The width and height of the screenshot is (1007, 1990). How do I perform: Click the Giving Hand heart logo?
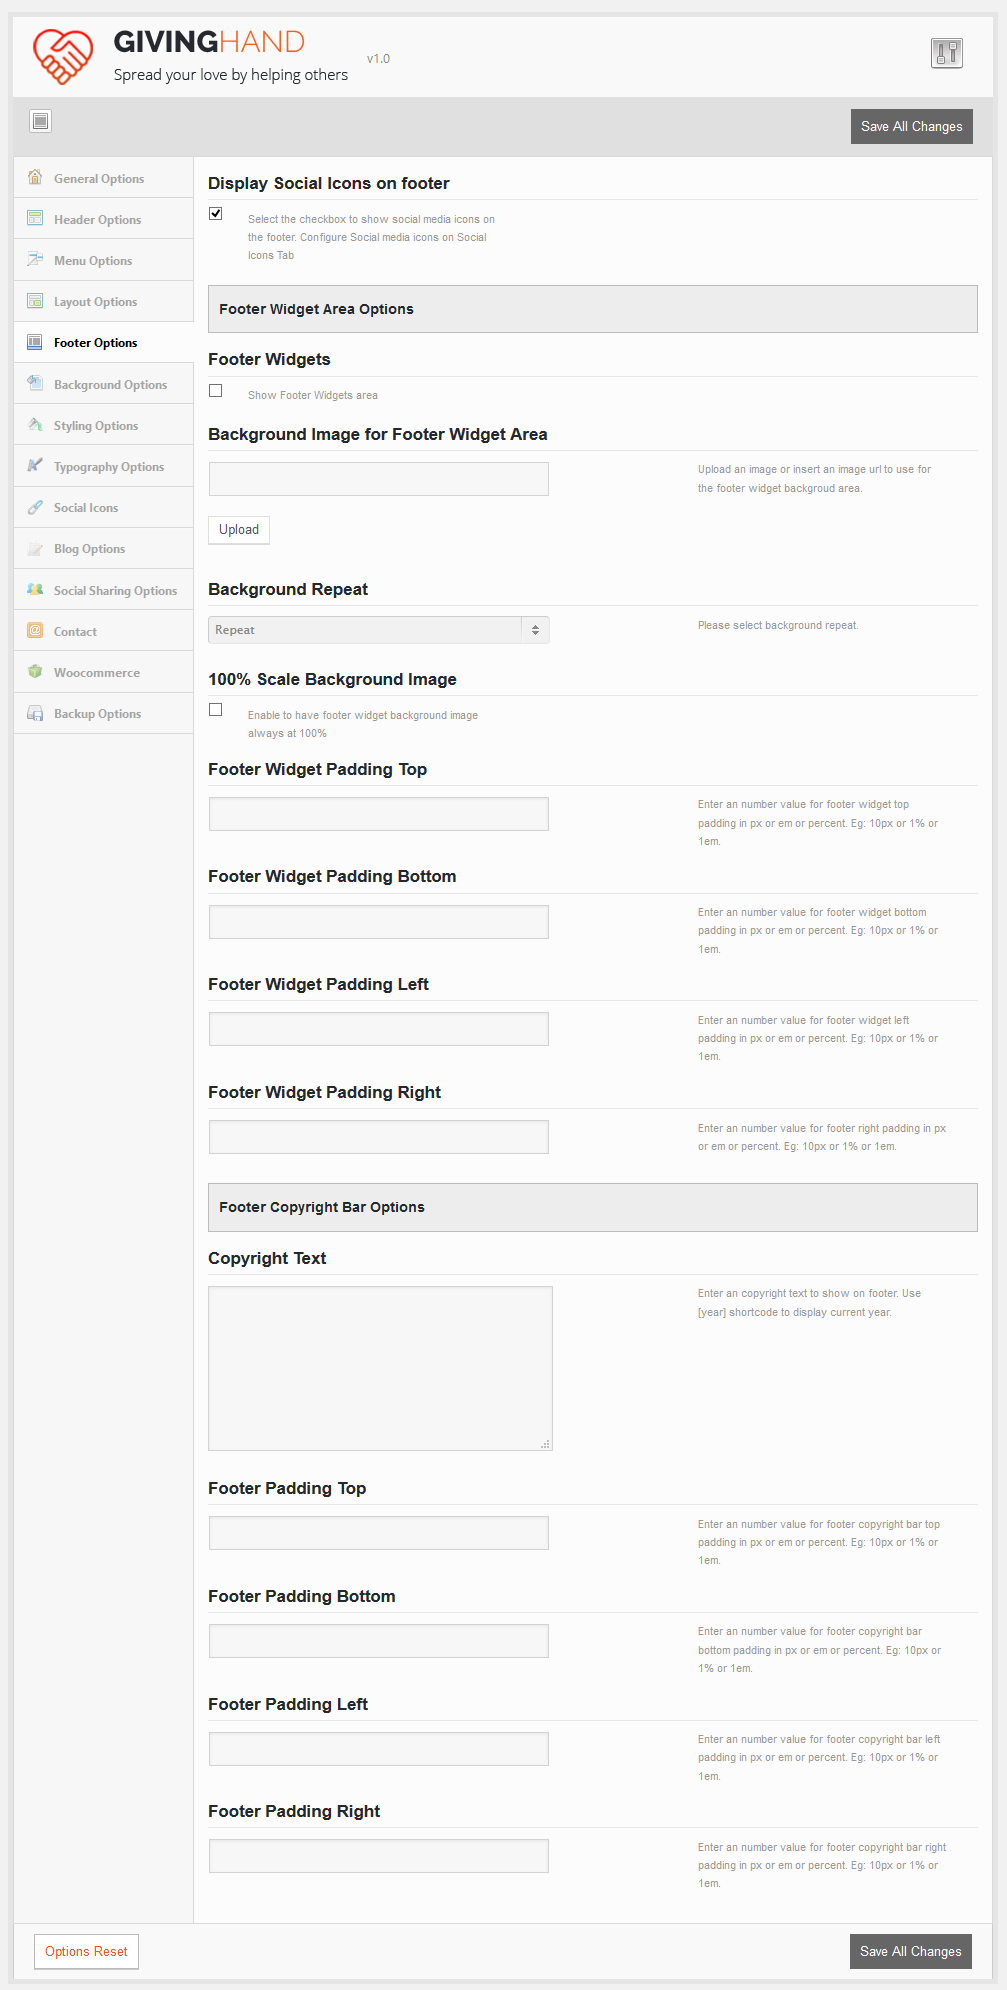pos(63,56)
